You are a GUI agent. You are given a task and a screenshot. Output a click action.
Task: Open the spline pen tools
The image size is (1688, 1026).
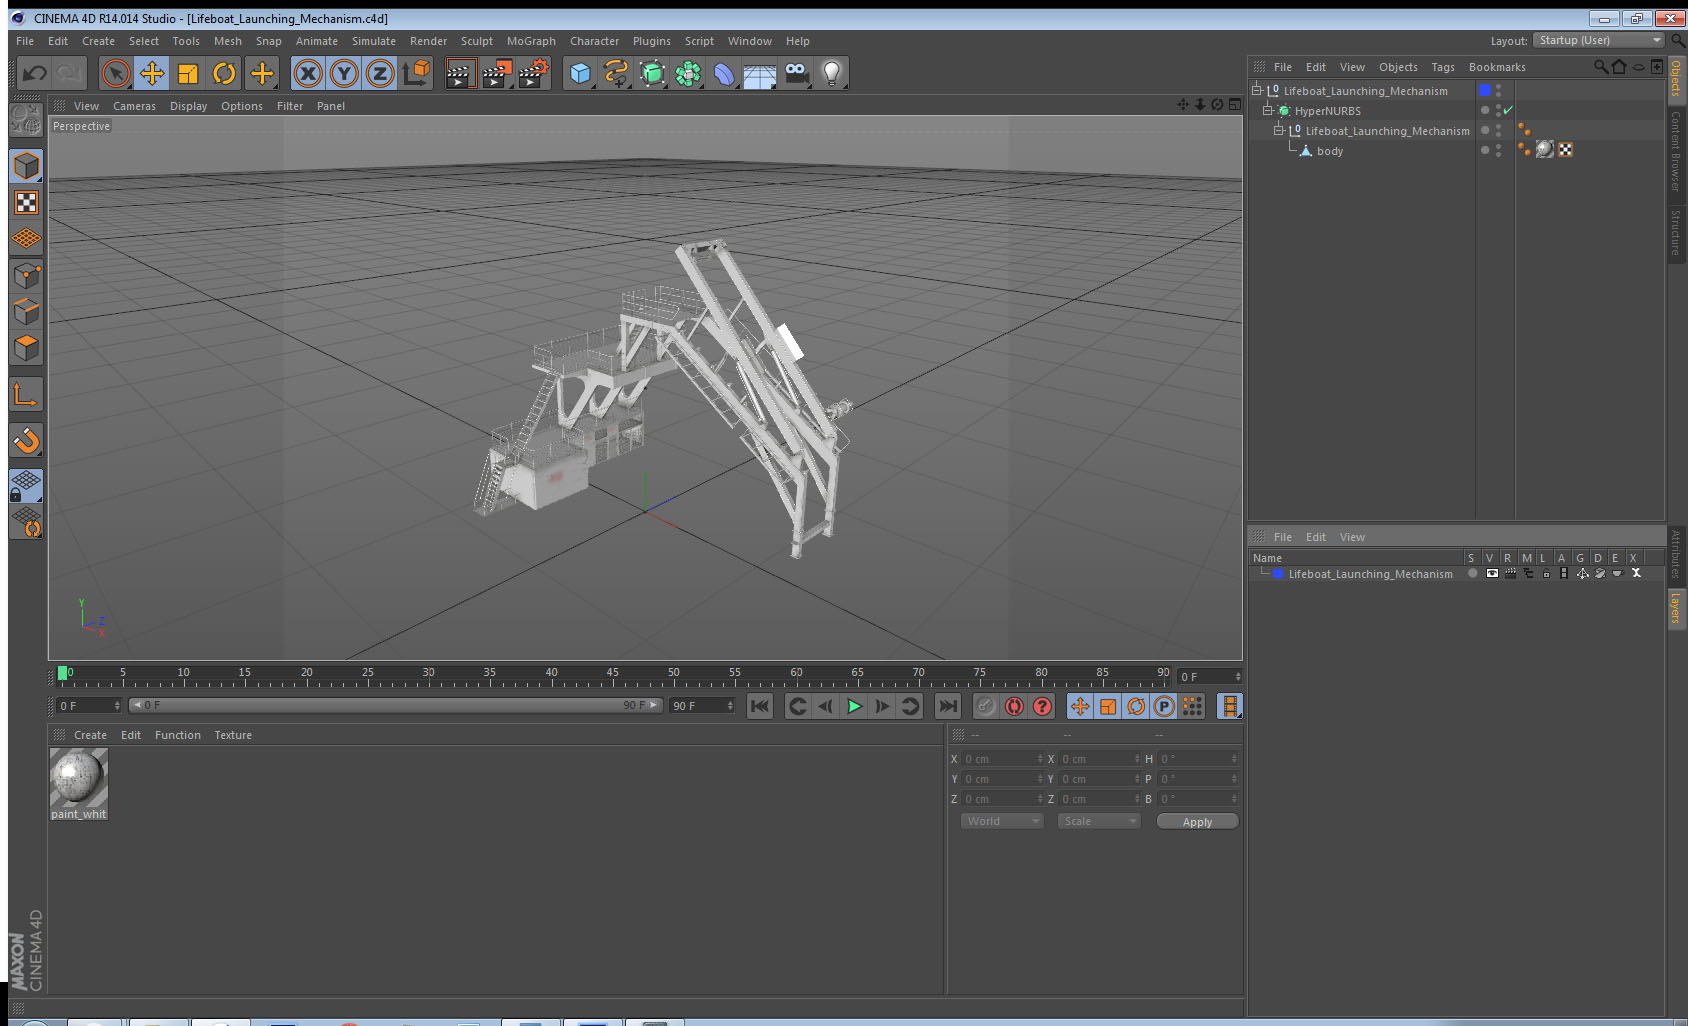coord(616,73)
